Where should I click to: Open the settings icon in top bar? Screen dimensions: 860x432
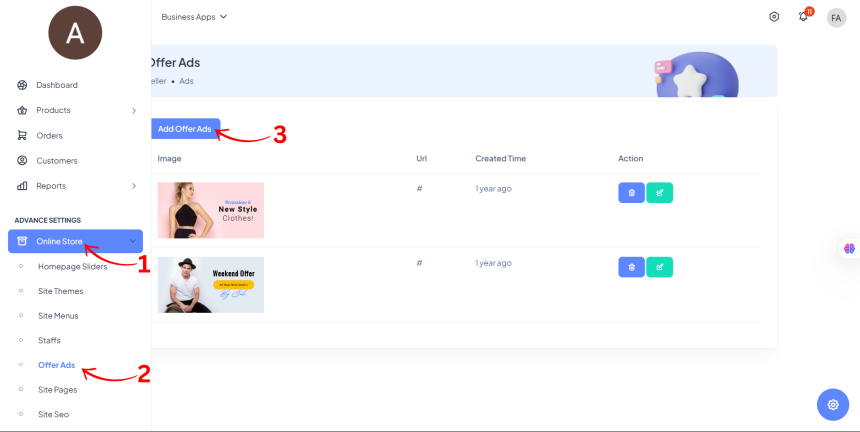pos(774,17)
